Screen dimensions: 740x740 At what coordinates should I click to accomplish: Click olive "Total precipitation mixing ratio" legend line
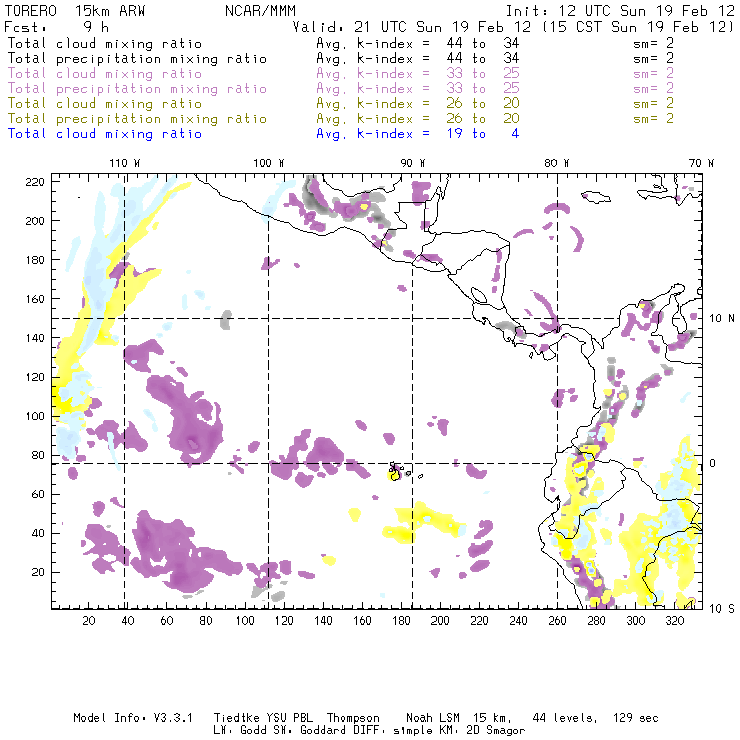[x=137, y=119]
